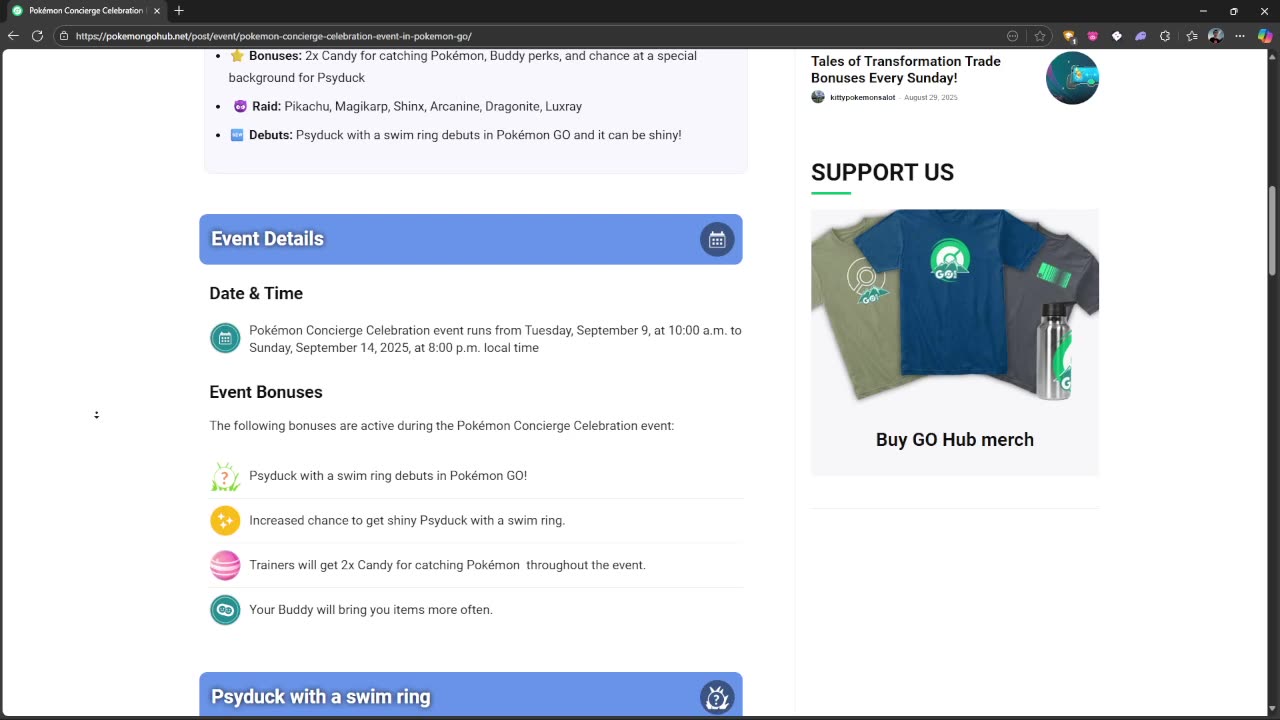Viewport: 1280px width, 720px height.
Task: Click the page vertical scrollbar thumb
Action: coord(1273,230)
